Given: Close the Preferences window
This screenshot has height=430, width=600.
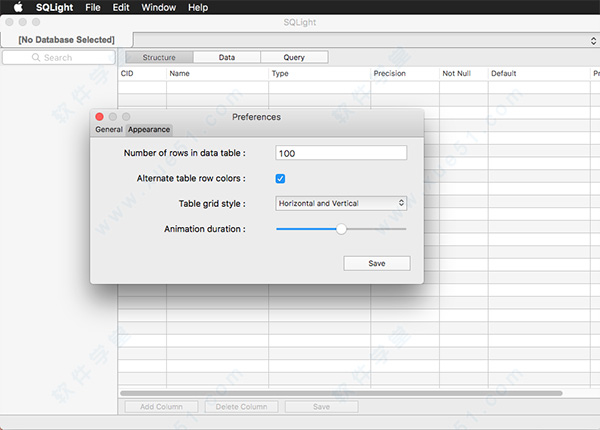Looking at the screenshot, I should click(99, 117).
